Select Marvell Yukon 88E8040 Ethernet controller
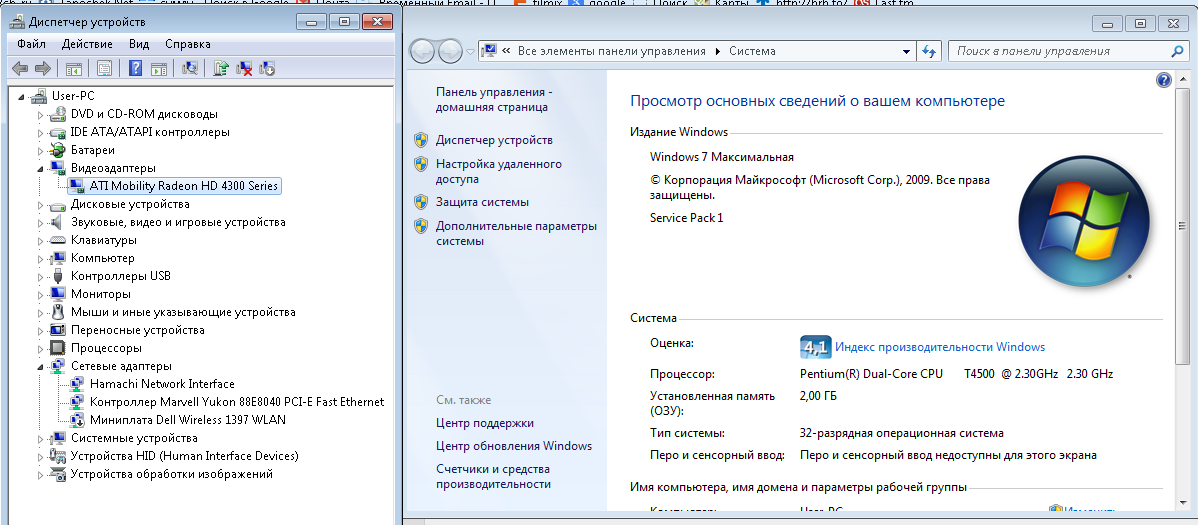 [237, 402]
